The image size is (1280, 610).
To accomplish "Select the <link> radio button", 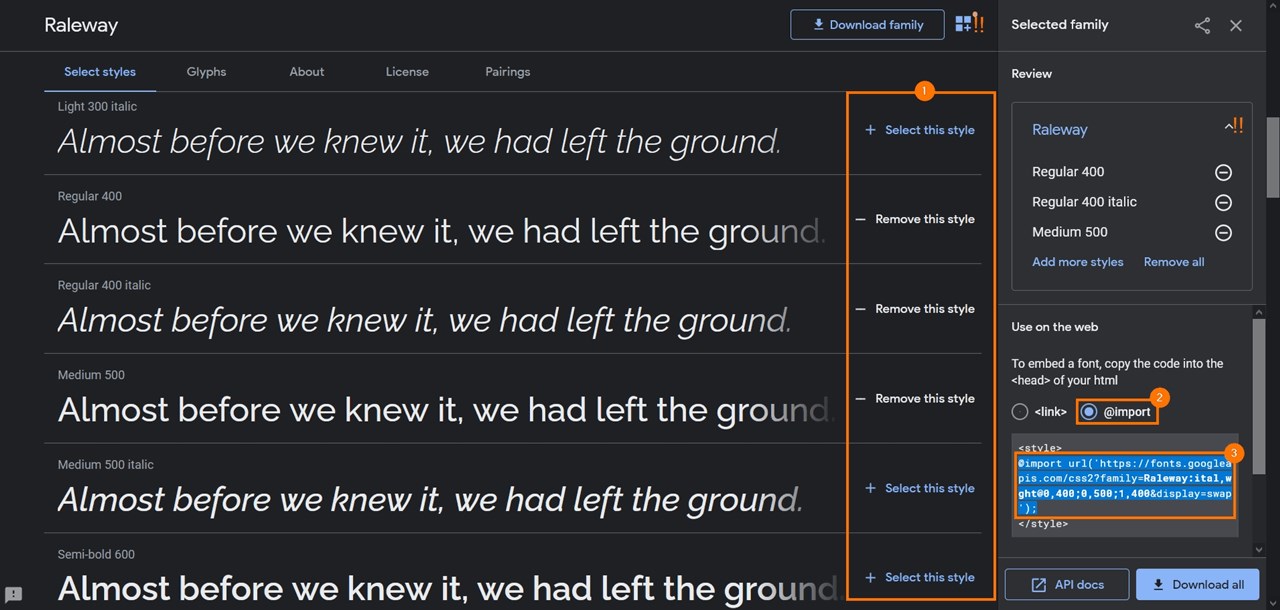I will [x=1020, y=412].
